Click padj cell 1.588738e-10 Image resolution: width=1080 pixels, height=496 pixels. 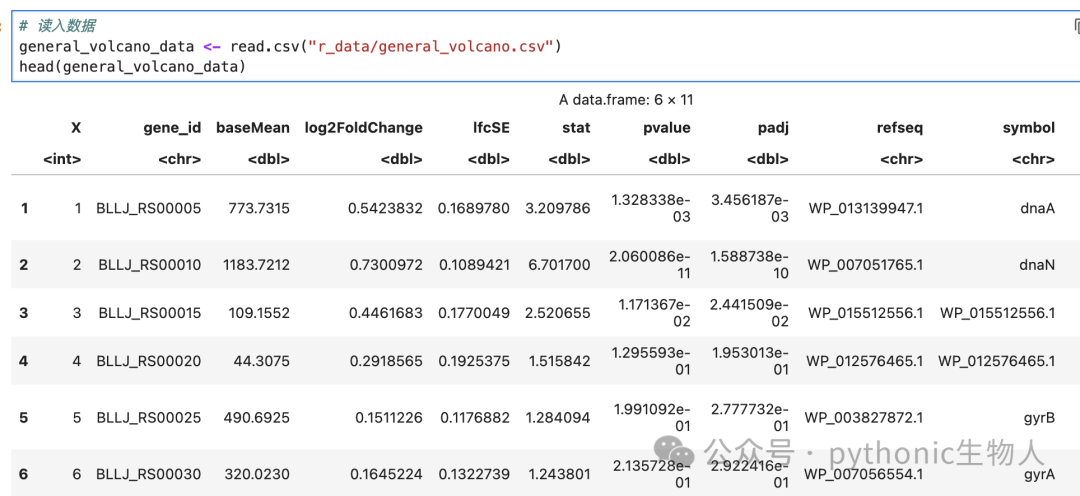(749, 265)
